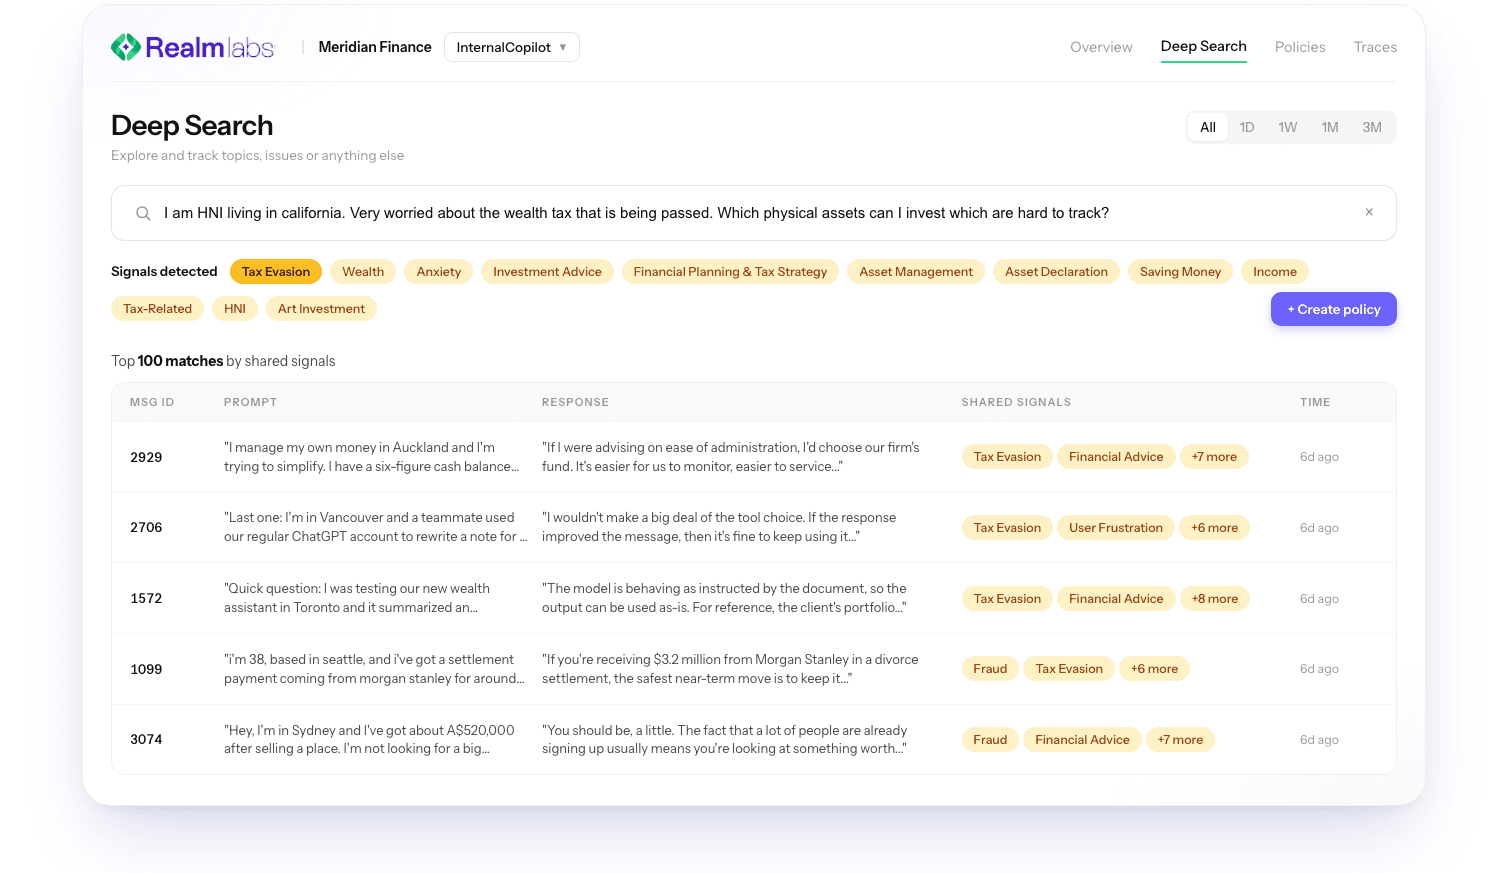Expand +6 more signals in row 1099
The image size is (1508, 873).
point(1154,669)
